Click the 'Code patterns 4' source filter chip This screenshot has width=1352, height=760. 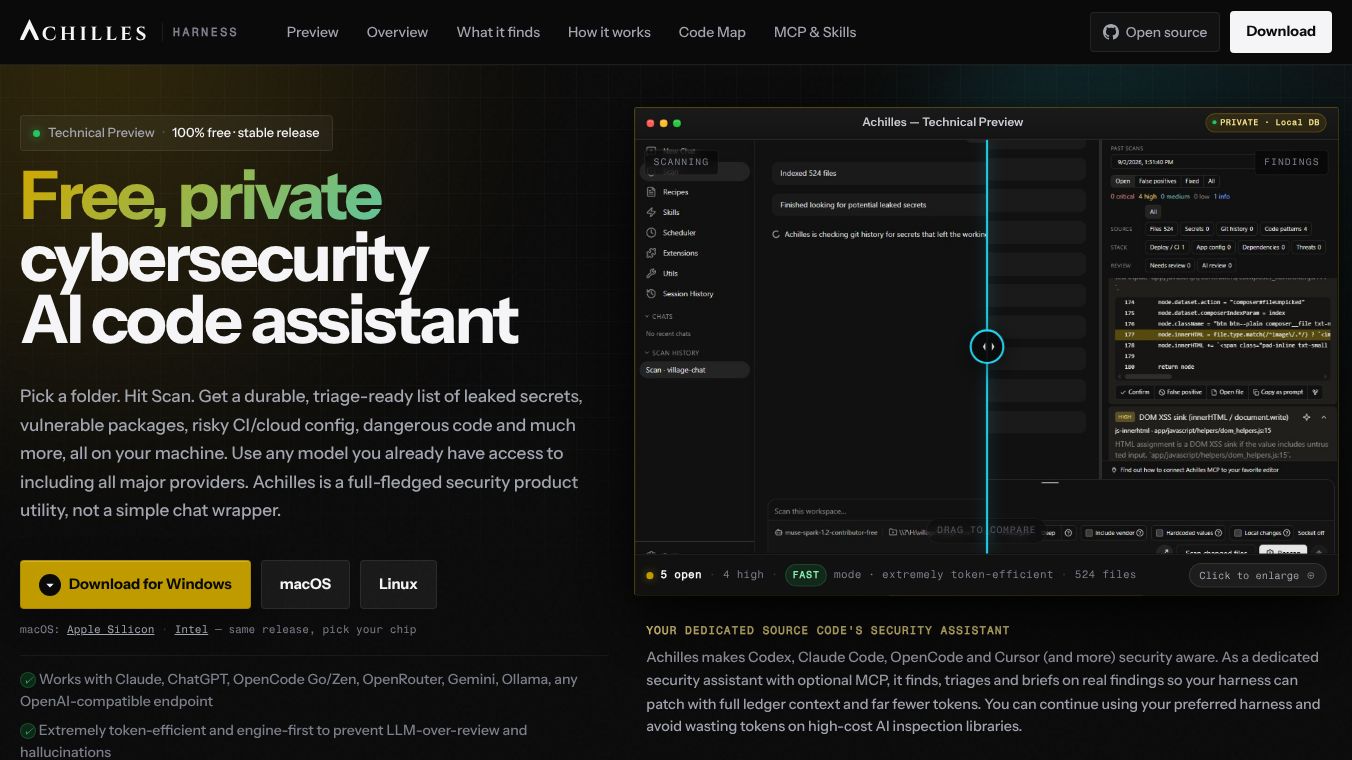[x=1285, y=229]
